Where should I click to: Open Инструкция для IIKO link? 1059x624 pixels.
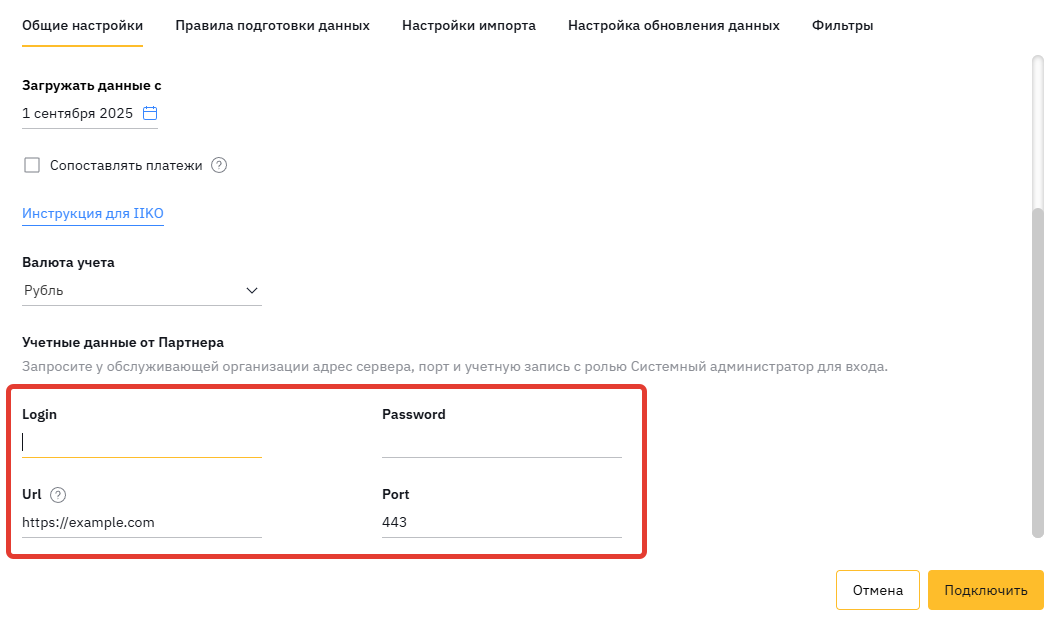coord(92,214)
